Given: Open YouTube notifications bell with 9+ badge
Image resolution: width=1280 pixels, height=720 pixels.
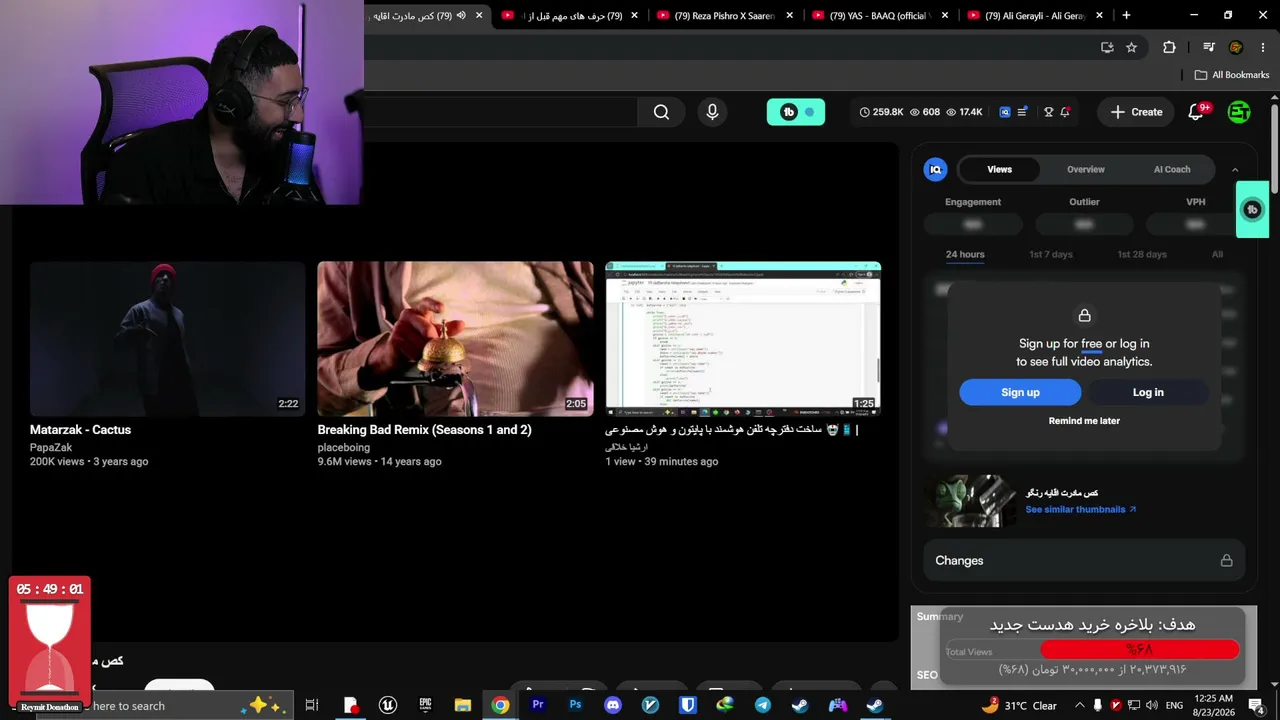Looking at the screenshot, I should click(1196, 112).
